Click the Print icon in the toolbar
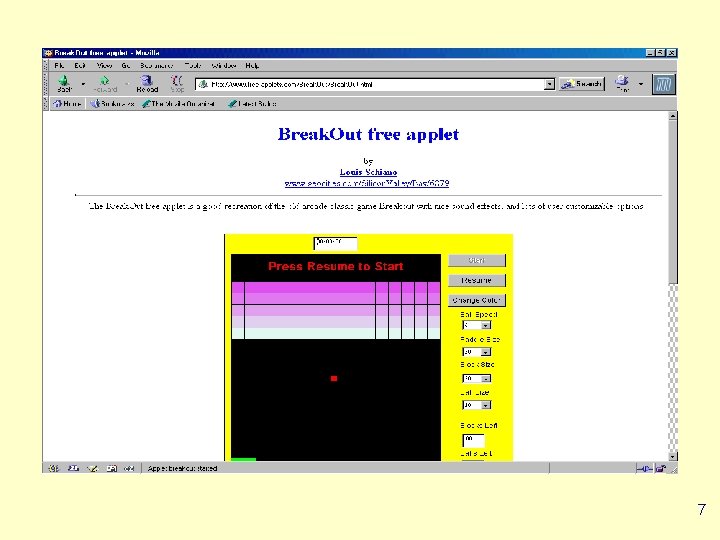This screenshot has width=720, height=540. tap(622, 81)
